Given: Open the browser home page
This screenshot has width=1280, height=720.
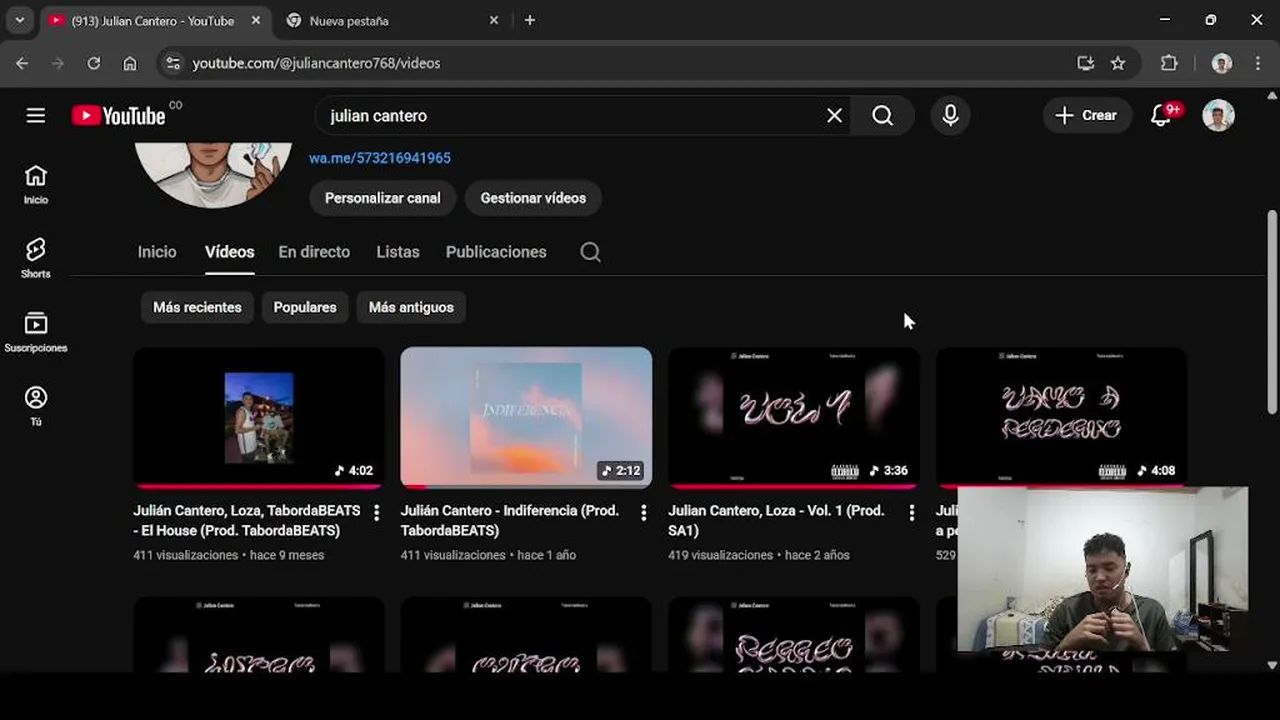Looking at the screenshot, I should (130, 63).
